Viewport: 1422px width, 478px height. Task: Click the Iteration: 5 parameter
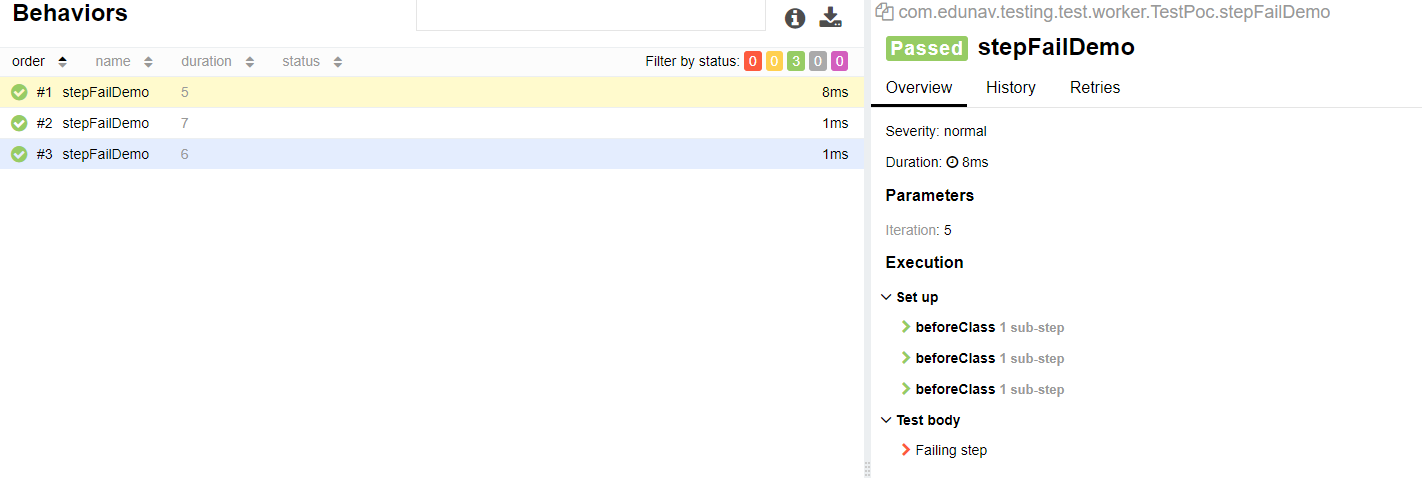pyautogui.click(x=918, y=230)
